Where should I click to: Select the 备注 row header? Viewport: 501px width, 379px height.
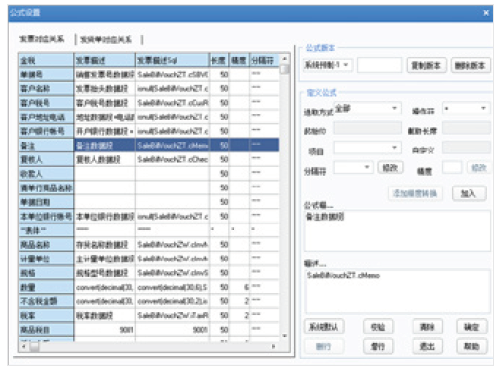[x=46, y=145]
